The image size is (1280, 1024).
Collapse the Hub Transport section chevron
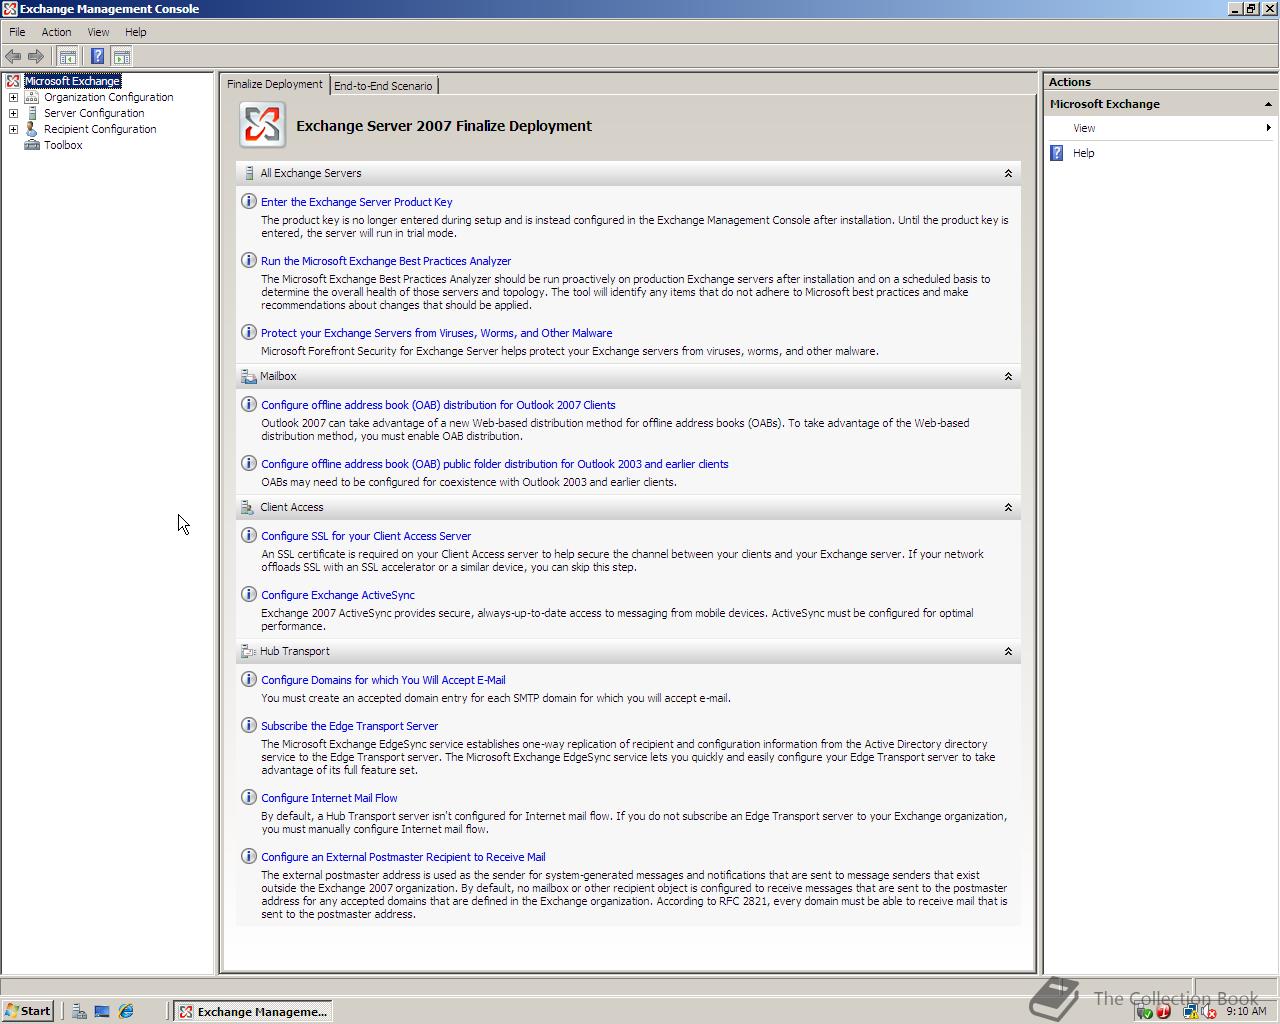(1008, 651)
